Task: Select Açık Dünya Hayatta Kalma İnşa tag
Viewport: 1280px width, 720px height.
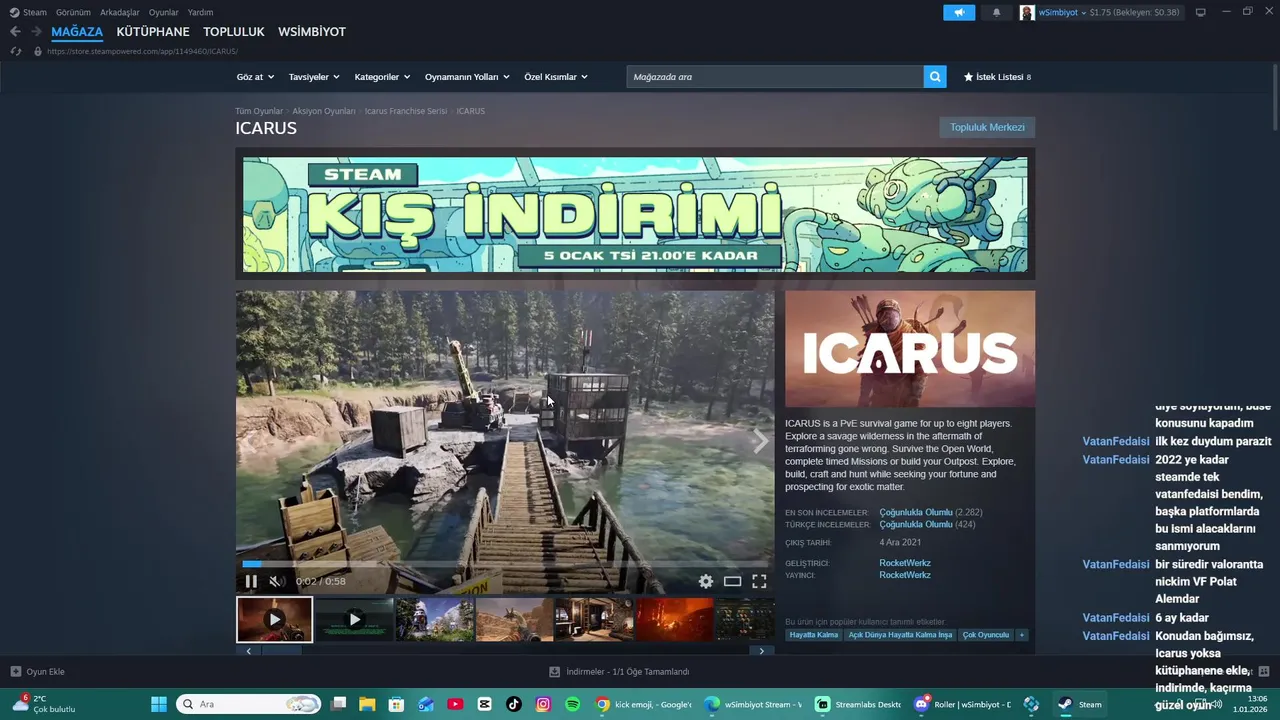Action: 900,635
